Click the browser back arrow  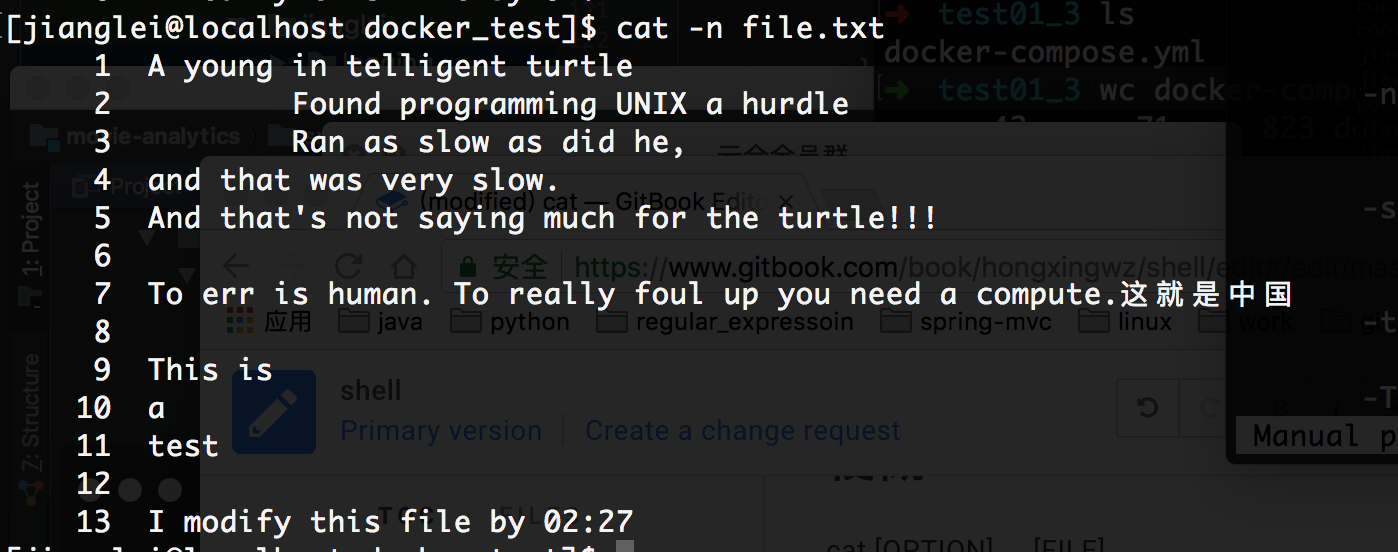[x=237, y=267]
